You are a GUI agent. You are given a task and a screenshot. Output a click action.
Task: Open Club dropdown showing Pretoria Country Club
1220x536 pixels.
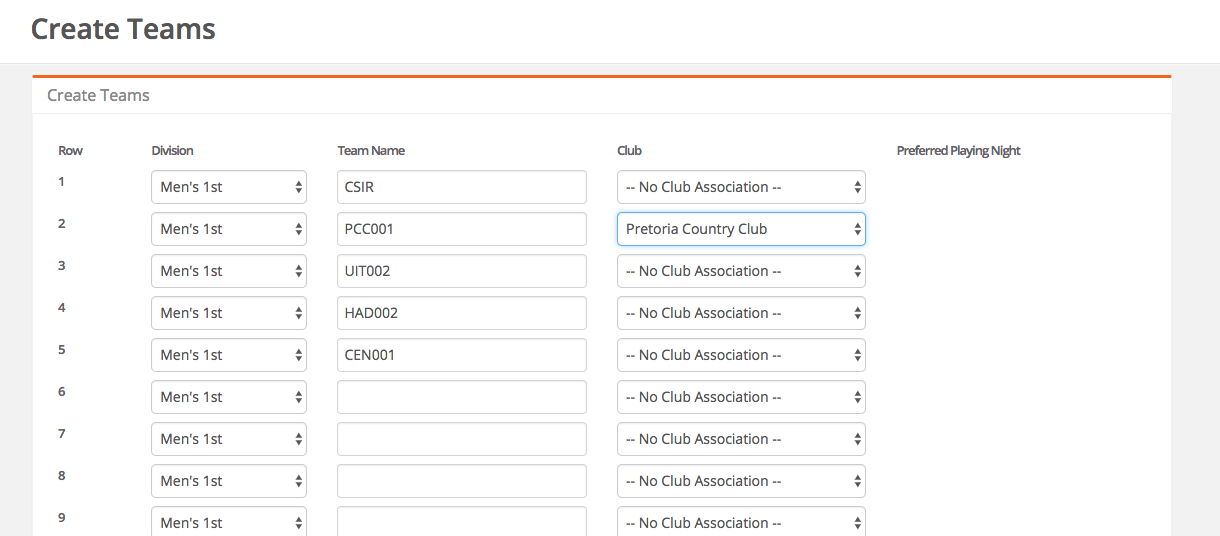point(741,229)
